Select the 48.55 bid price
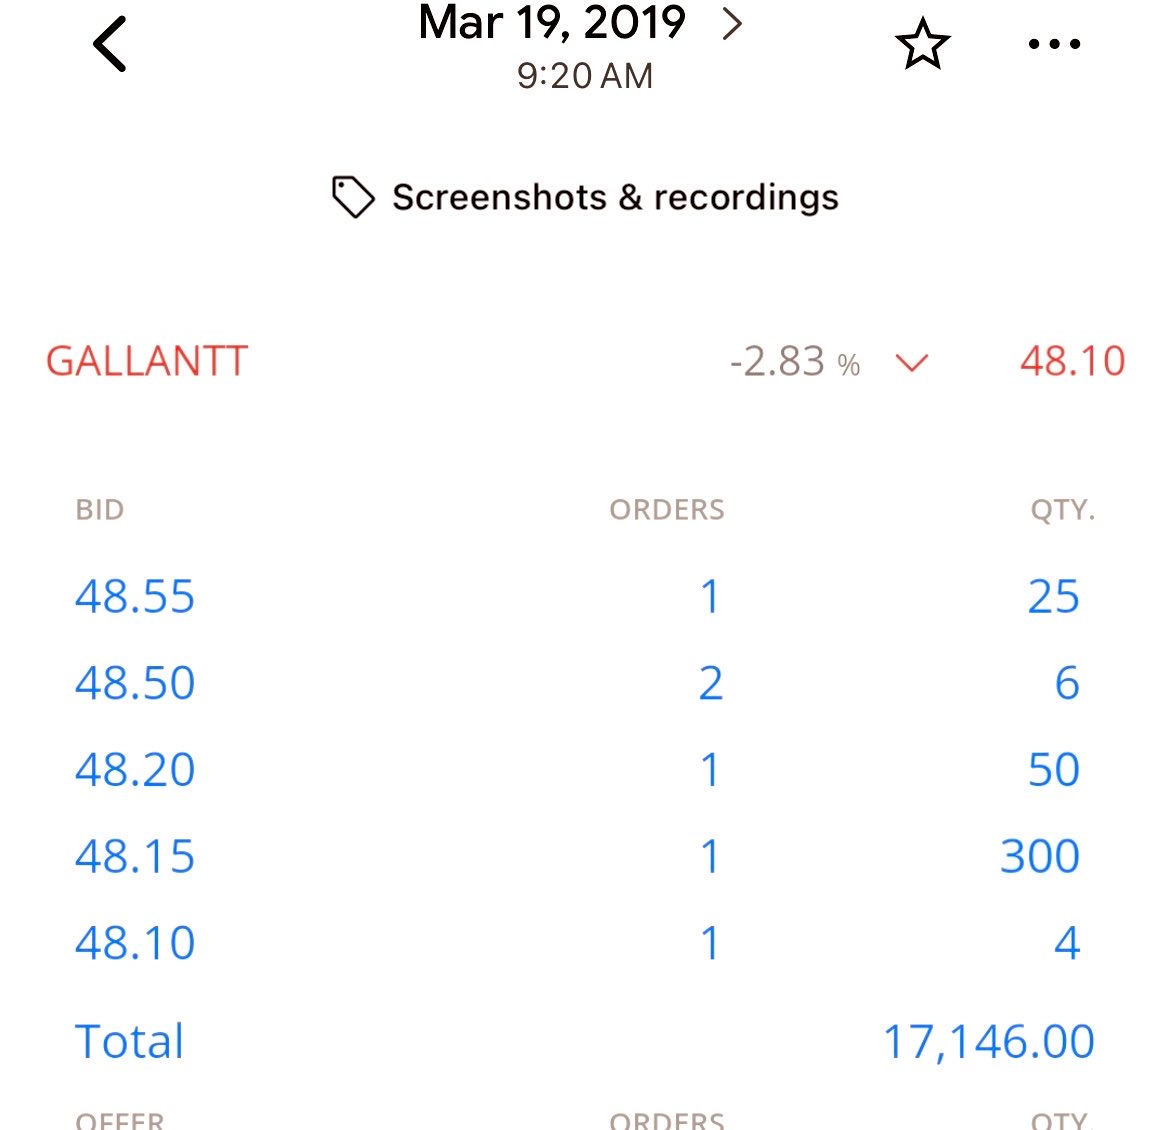The width and height of the screenshot is (1169, 1130). click(135, 596)
